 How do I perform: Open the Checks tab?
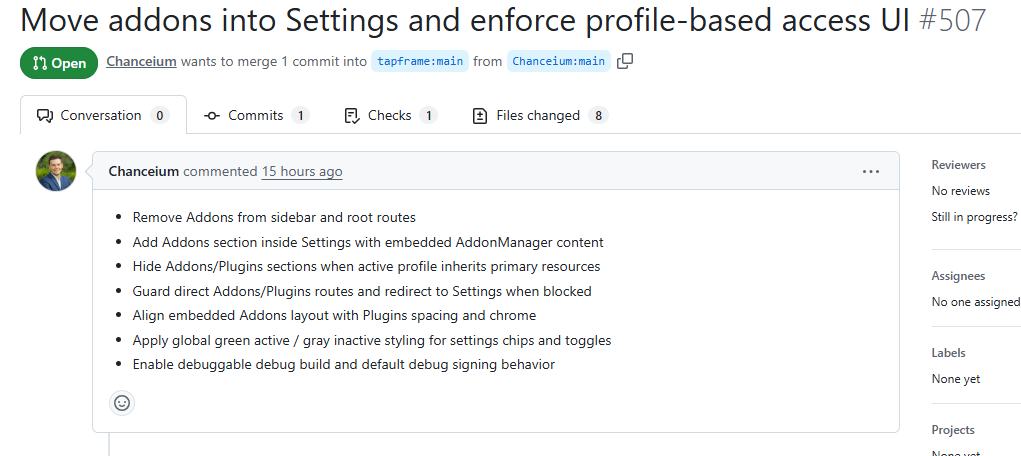click(x=391, y=115)
